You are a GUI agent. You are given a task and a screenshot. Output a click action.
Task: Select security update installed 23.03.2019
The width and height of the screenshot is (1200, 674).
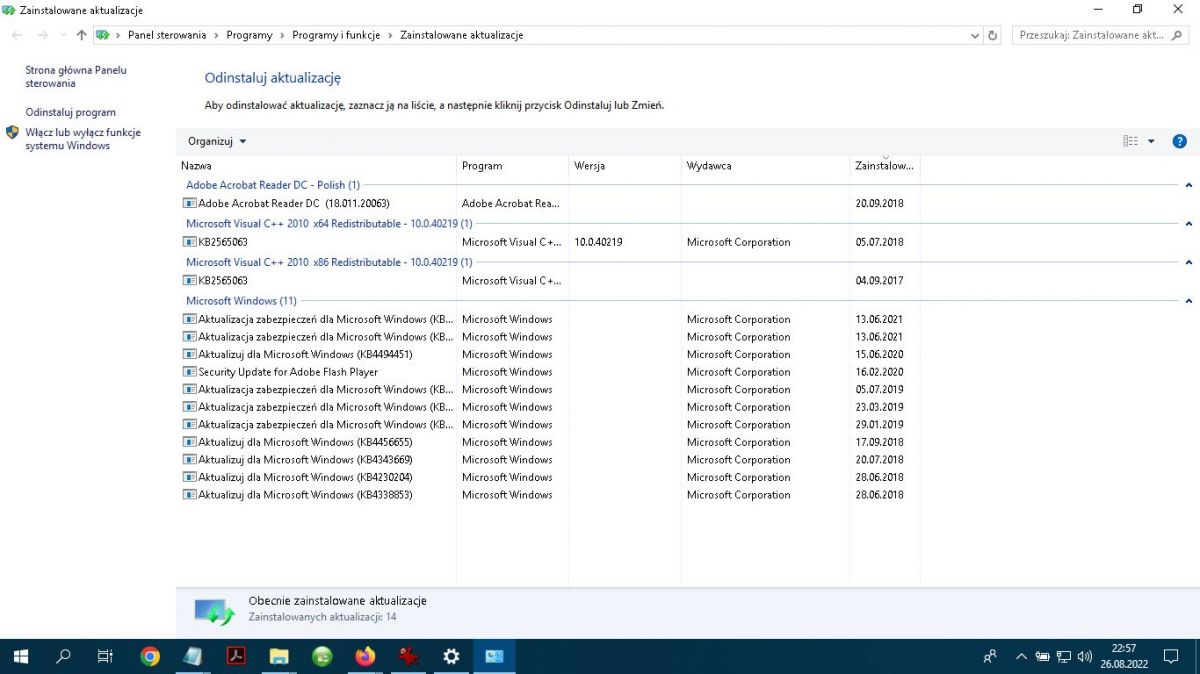pyautogui.click(x=548, y=407)
